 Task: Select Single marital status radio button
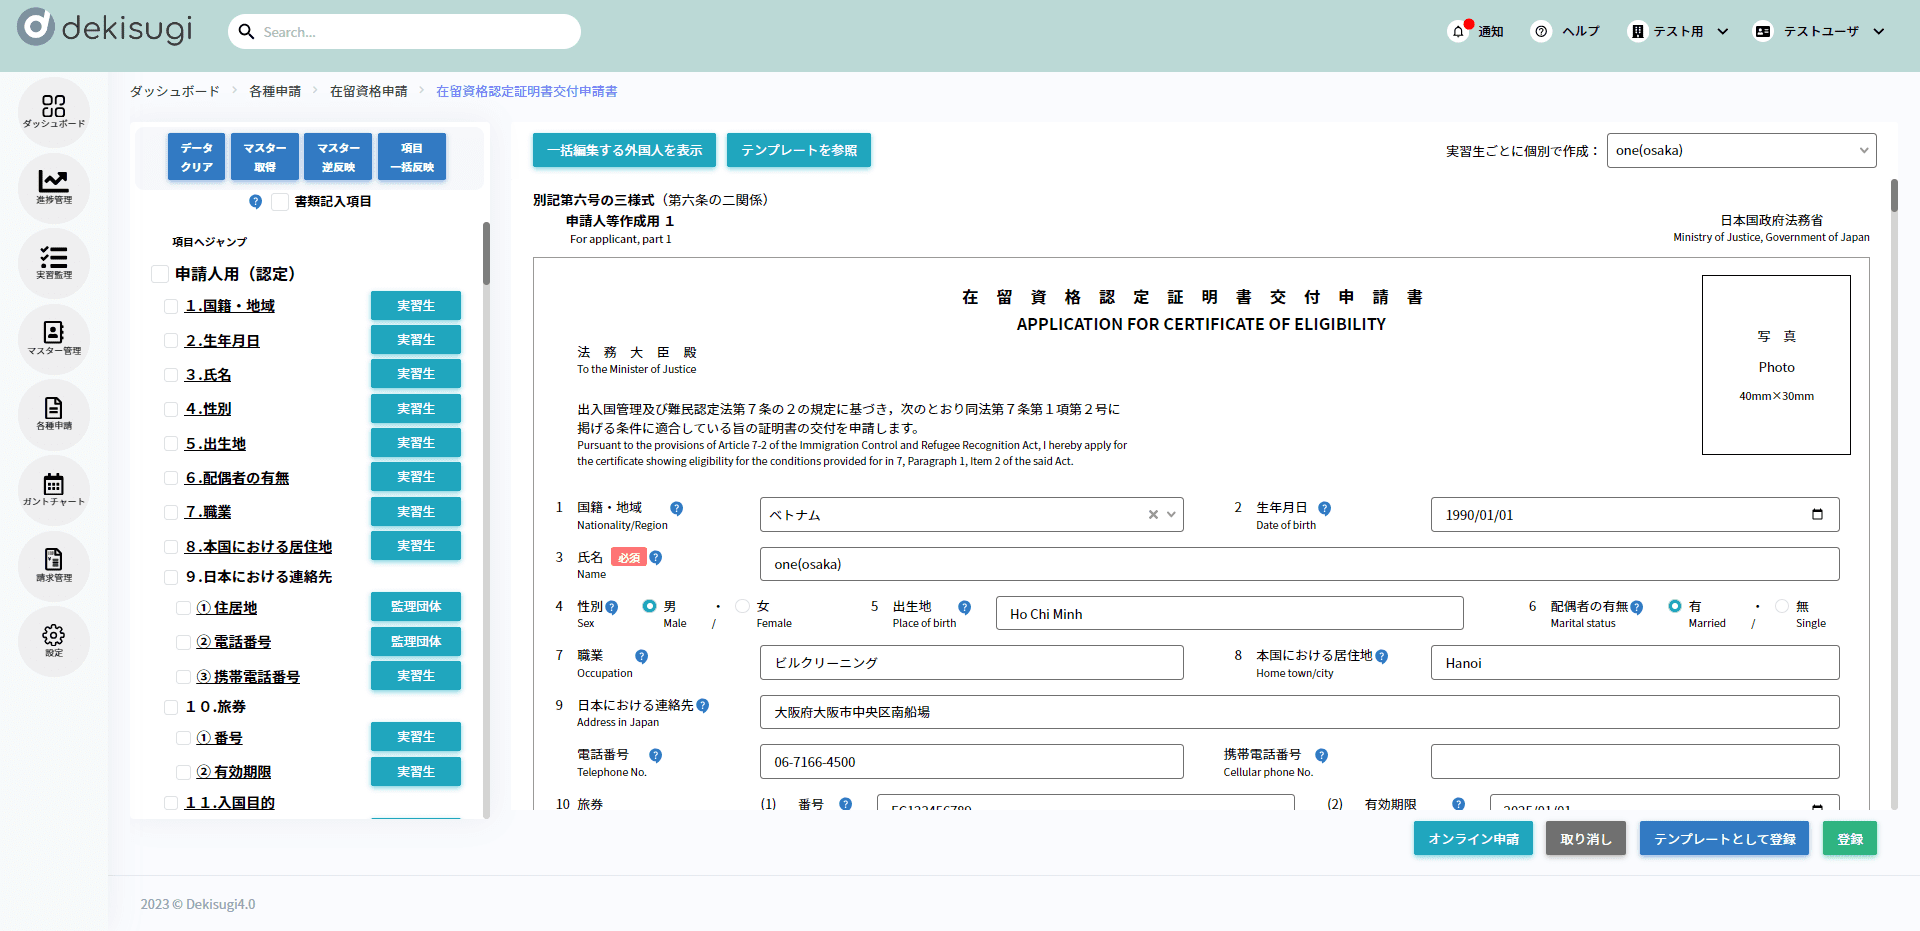click(1781, 606)
